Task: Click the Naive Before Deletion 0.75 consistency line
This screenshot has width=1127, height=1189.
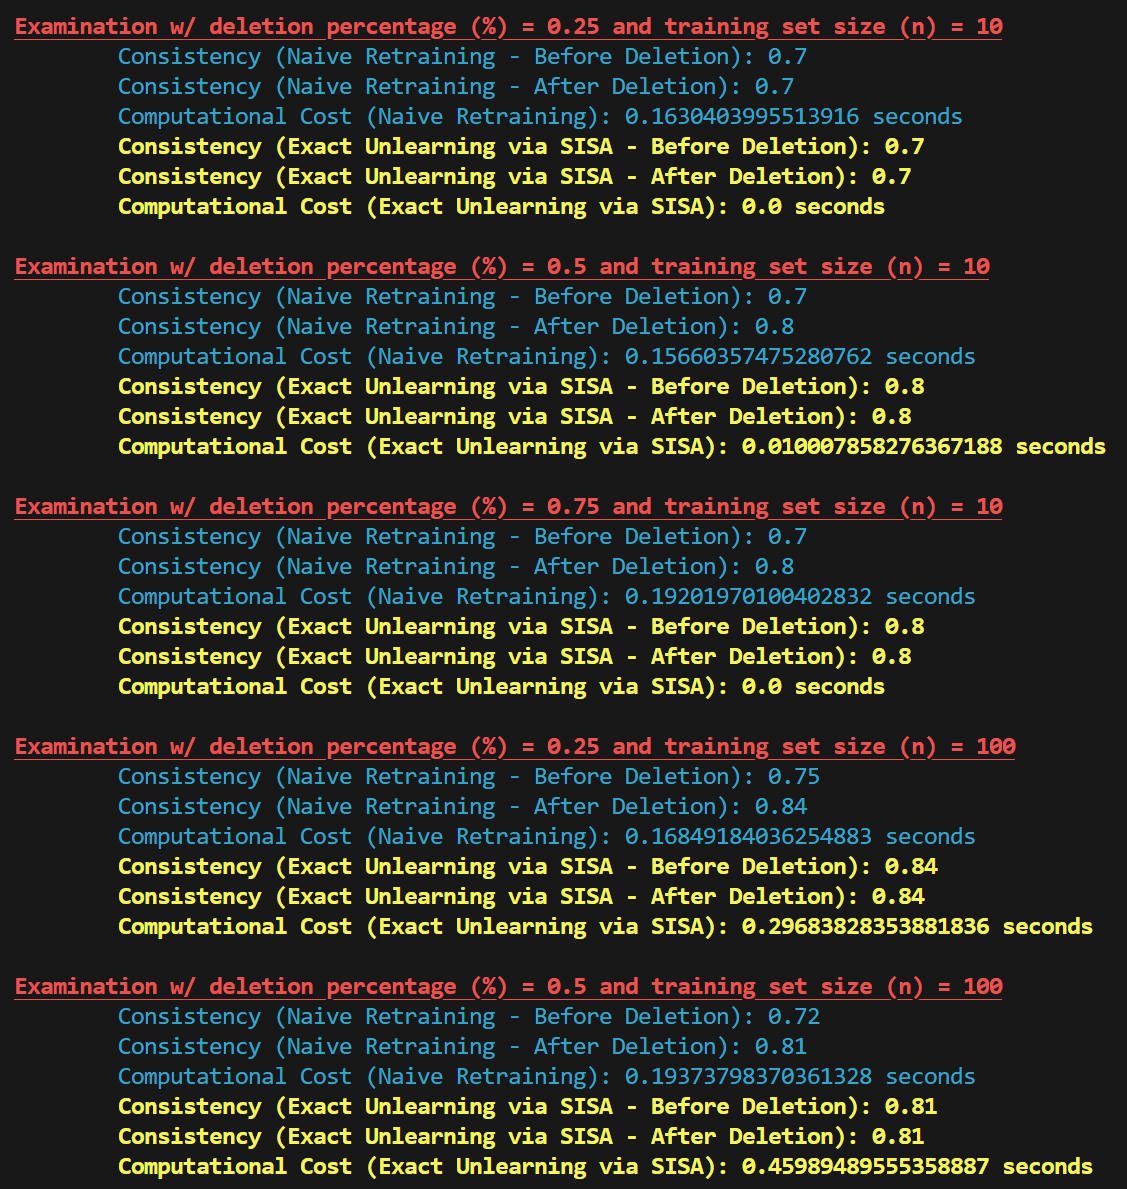Action: [469, 777]
